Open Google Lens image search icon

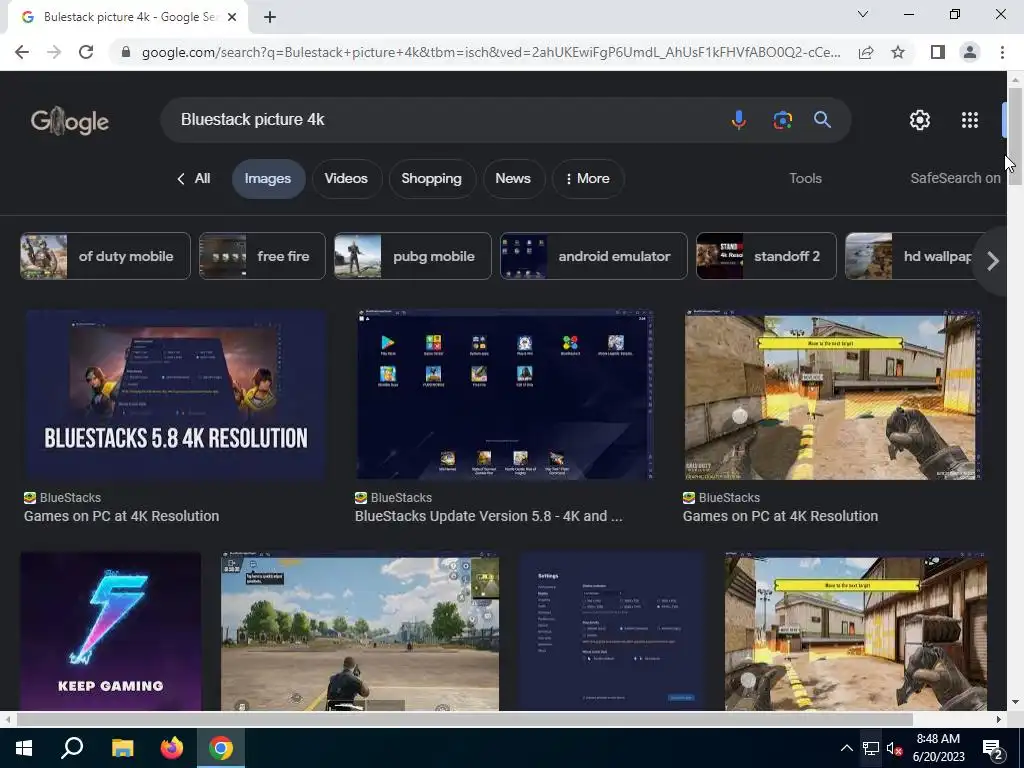[x=782, y=120]
